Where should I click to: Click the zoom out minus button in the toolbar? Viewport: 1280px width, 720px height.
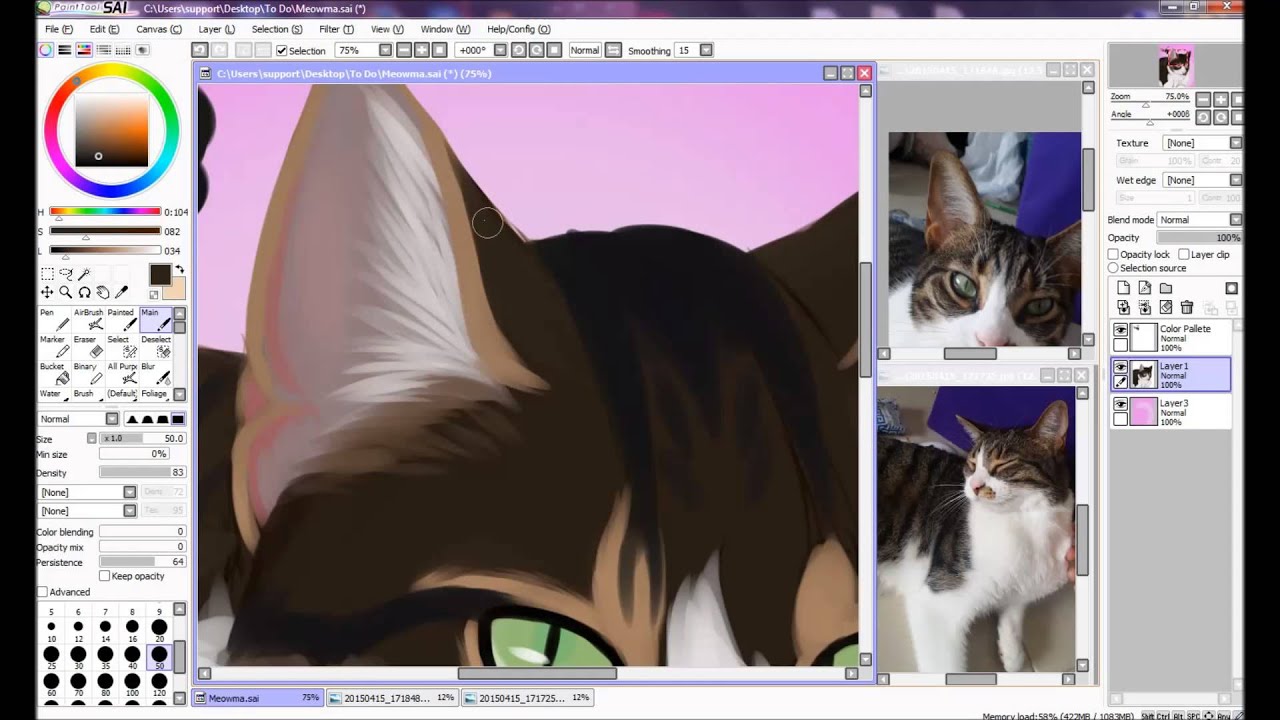tap(404, 50)
